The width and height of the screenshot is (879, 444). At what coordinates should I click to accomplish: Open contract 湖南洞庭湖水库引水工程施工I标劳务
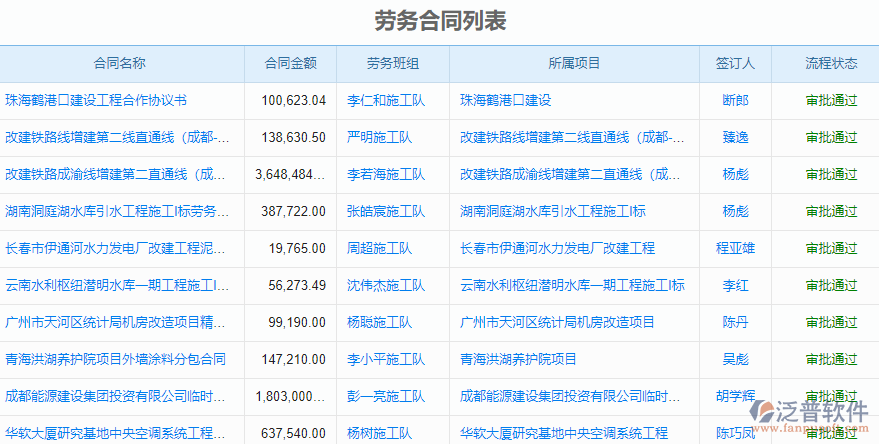(x=117, y=211)
